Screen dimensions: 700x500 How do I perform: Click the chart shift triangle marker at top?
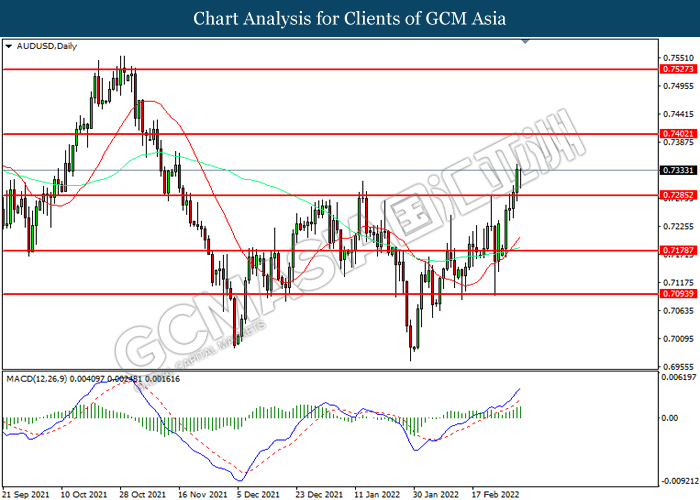click(525, 42)
